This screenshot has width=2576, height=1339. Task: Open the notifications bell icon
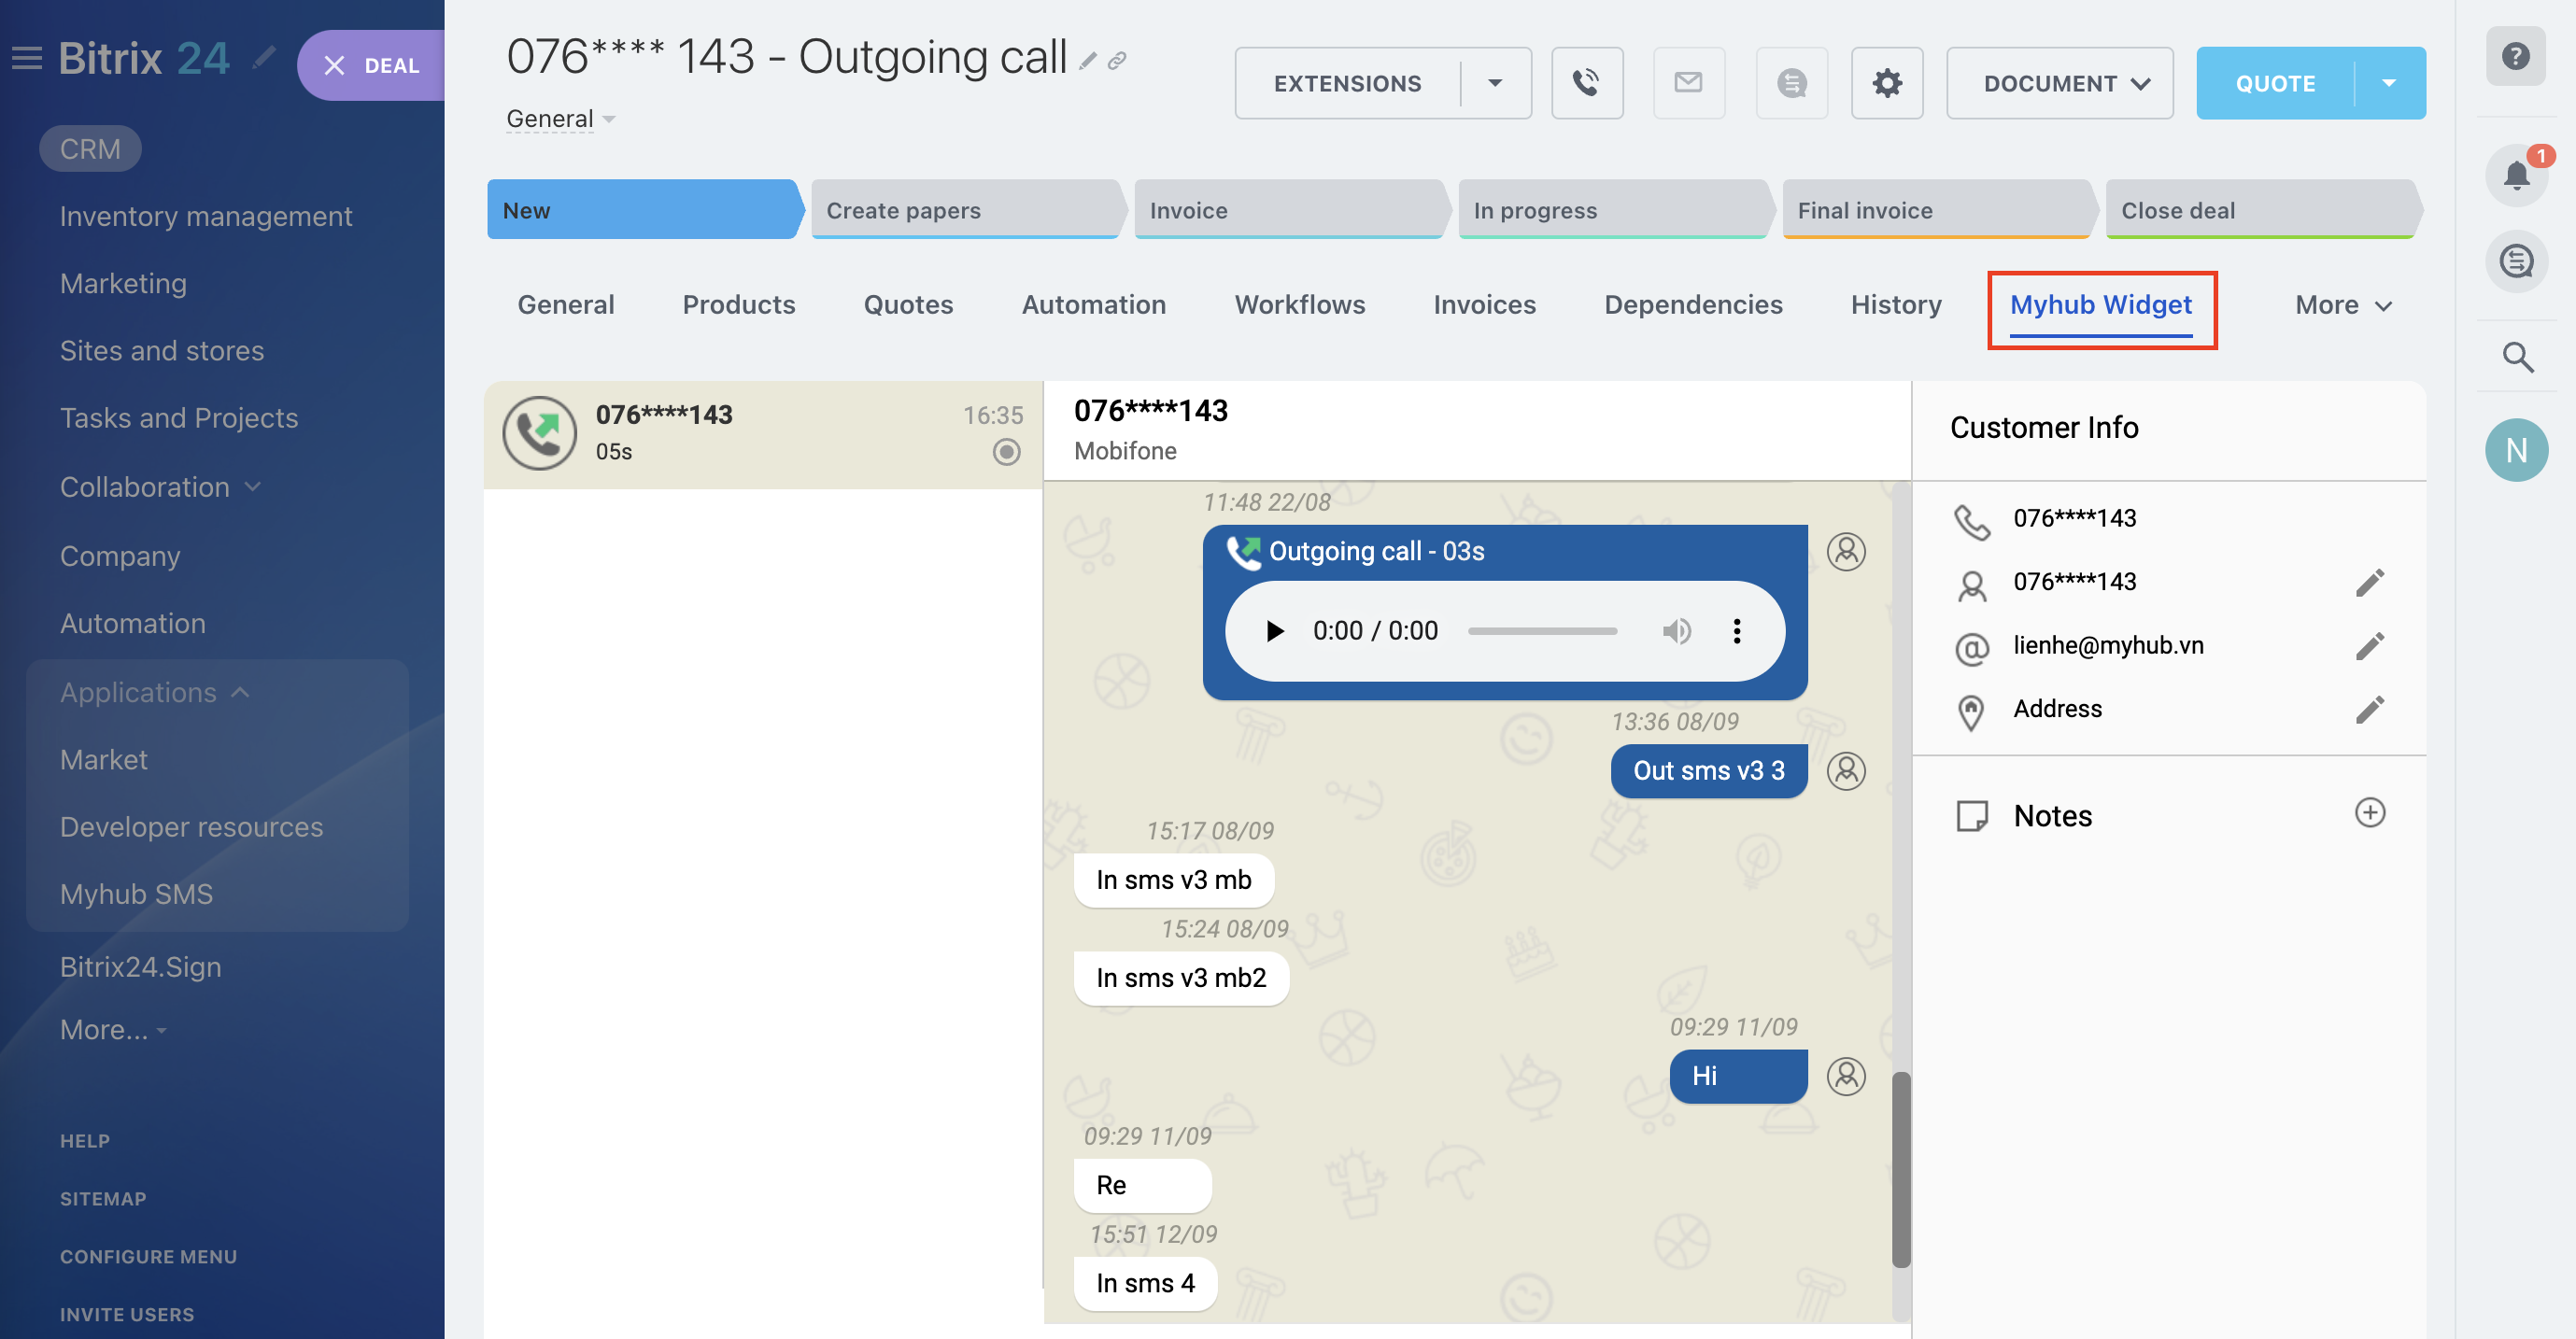2516,176
